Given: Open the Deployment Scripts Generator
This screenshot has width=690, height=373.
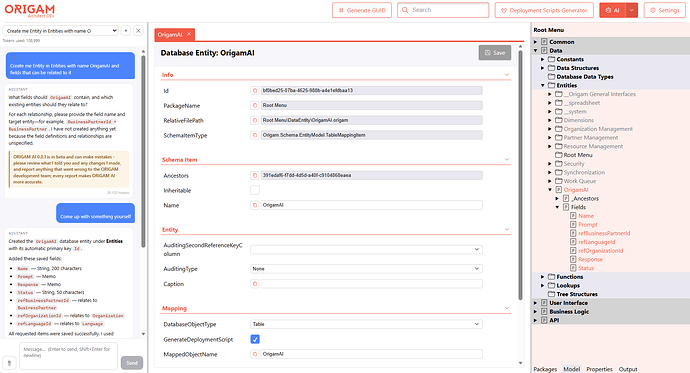Looking at the screenshot, I should coord(544,10).
